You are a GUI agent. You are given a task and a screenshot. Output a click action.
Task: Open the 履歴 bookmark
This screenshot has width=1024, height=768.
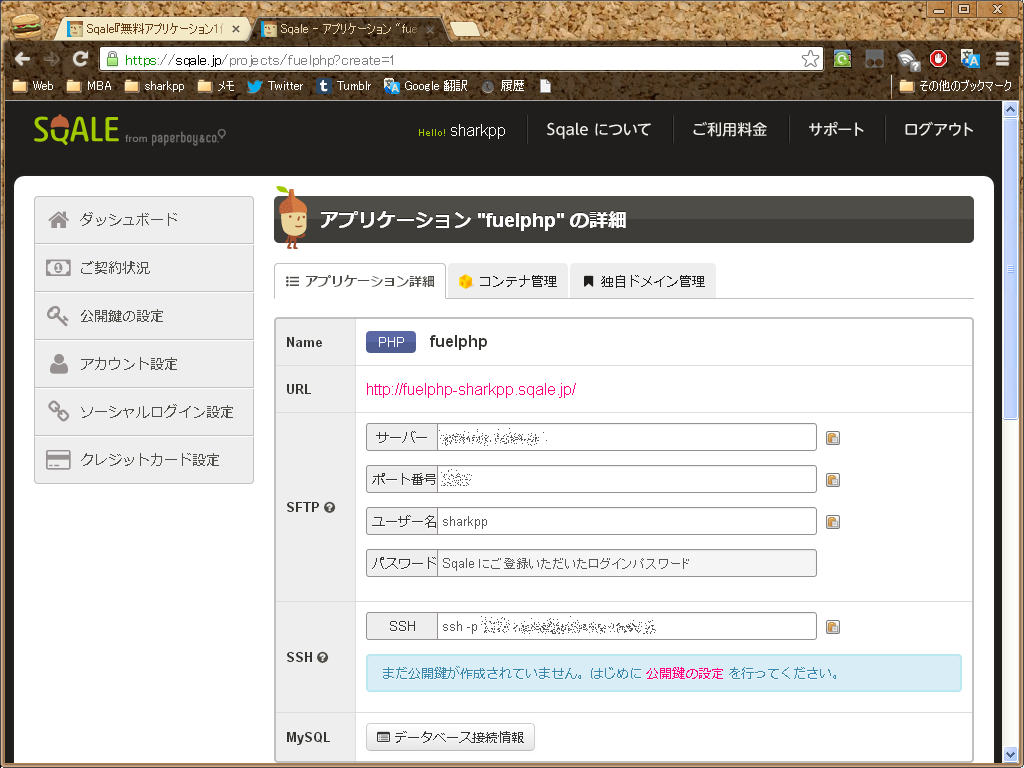point(504,86)
